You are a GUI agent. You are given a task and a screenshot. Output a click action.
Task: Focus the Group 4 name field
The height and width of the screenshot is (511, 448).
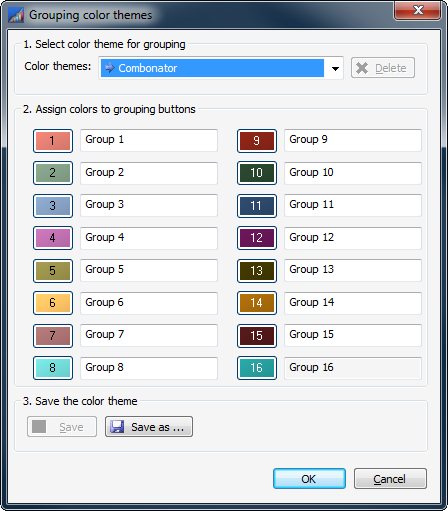coord(149,238)
